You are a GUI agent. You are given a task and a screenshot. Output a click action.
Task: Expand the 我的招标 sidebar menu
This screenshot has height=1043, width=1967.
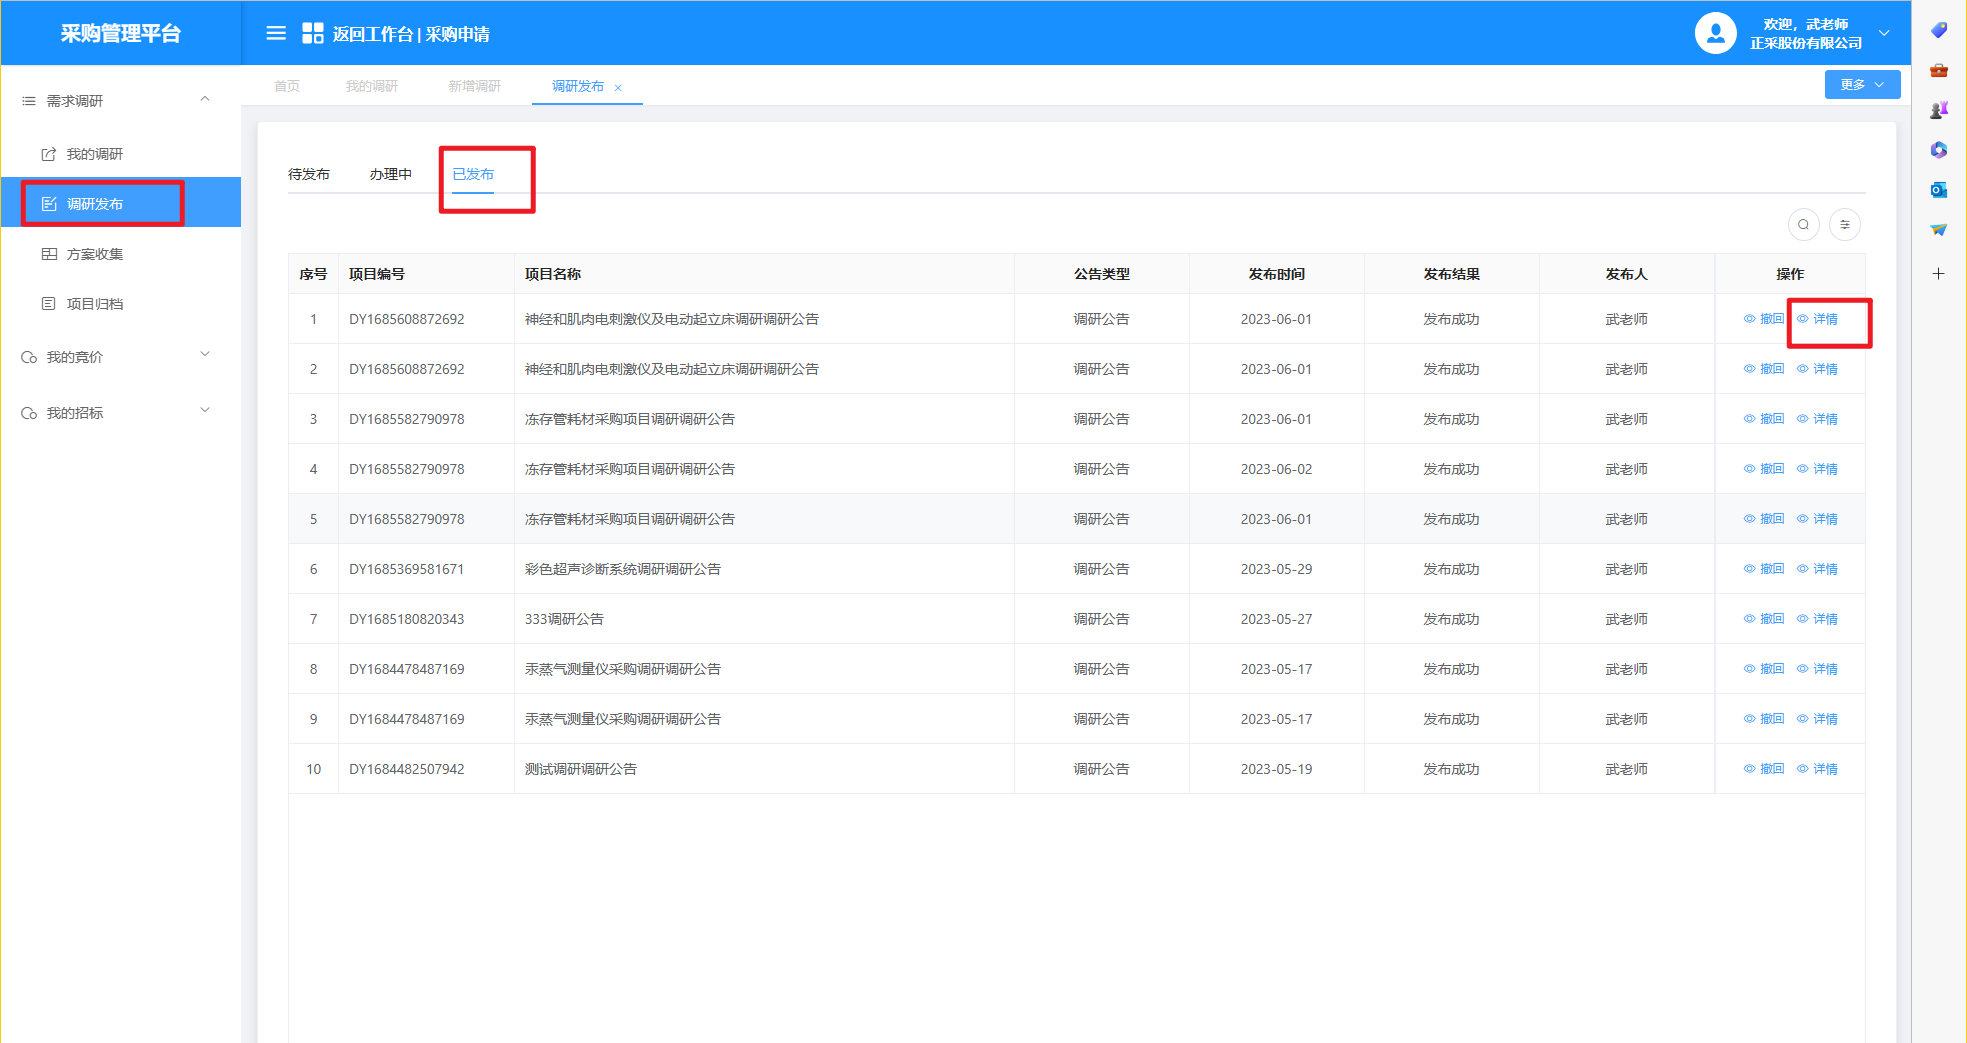pos(205,412)
